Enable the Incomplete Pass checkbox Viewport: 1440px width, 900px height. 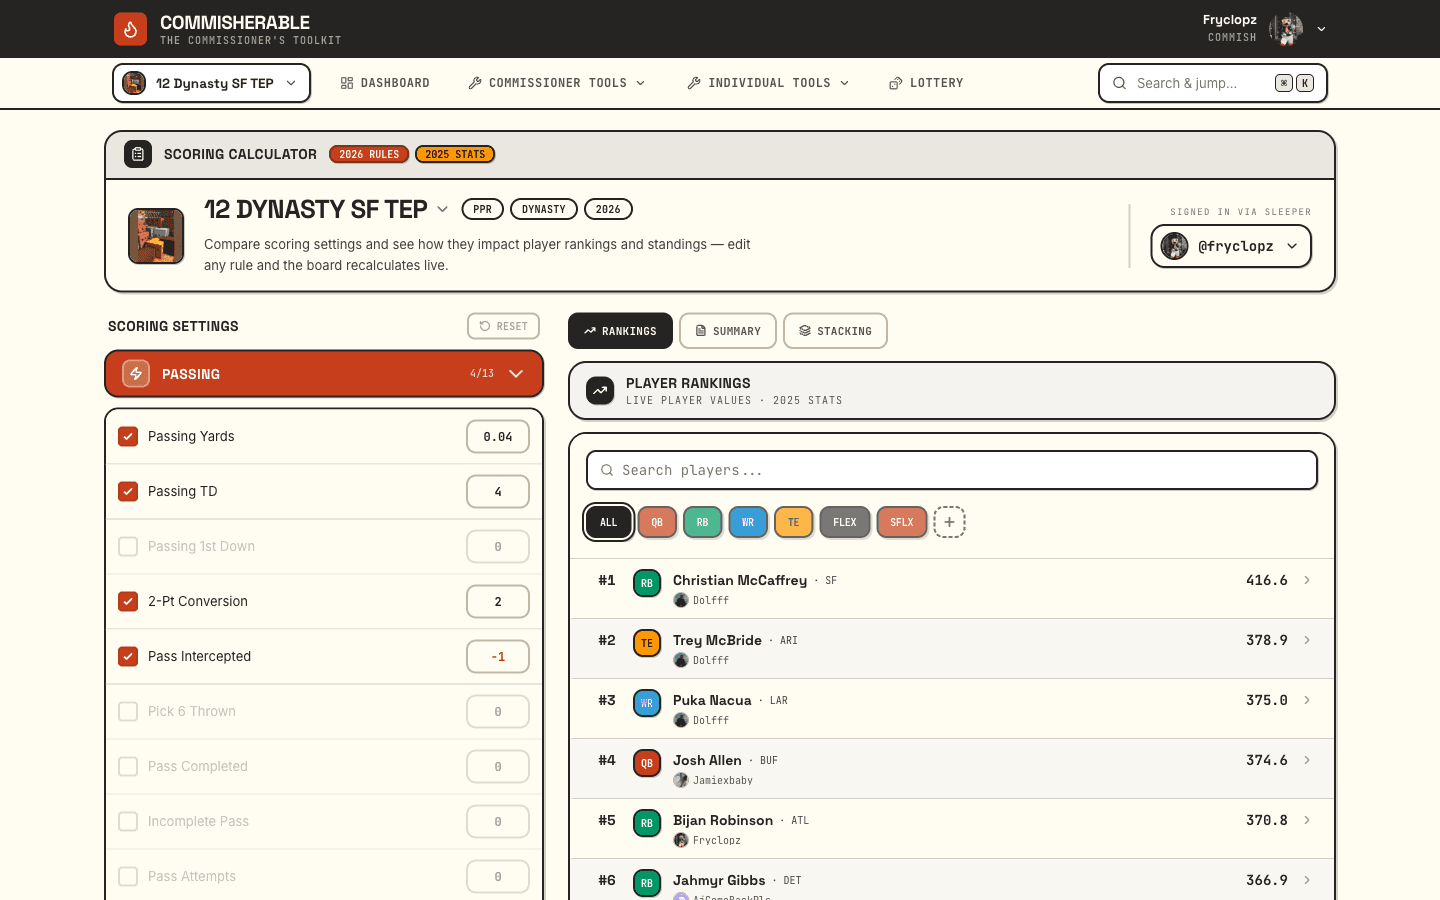(x=128, y=821)
